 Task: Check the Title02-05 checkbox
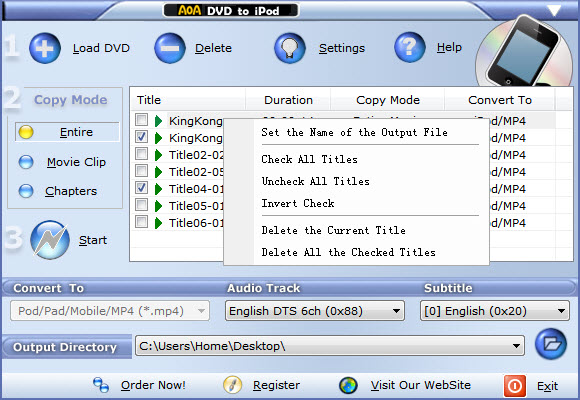point(141,171)
